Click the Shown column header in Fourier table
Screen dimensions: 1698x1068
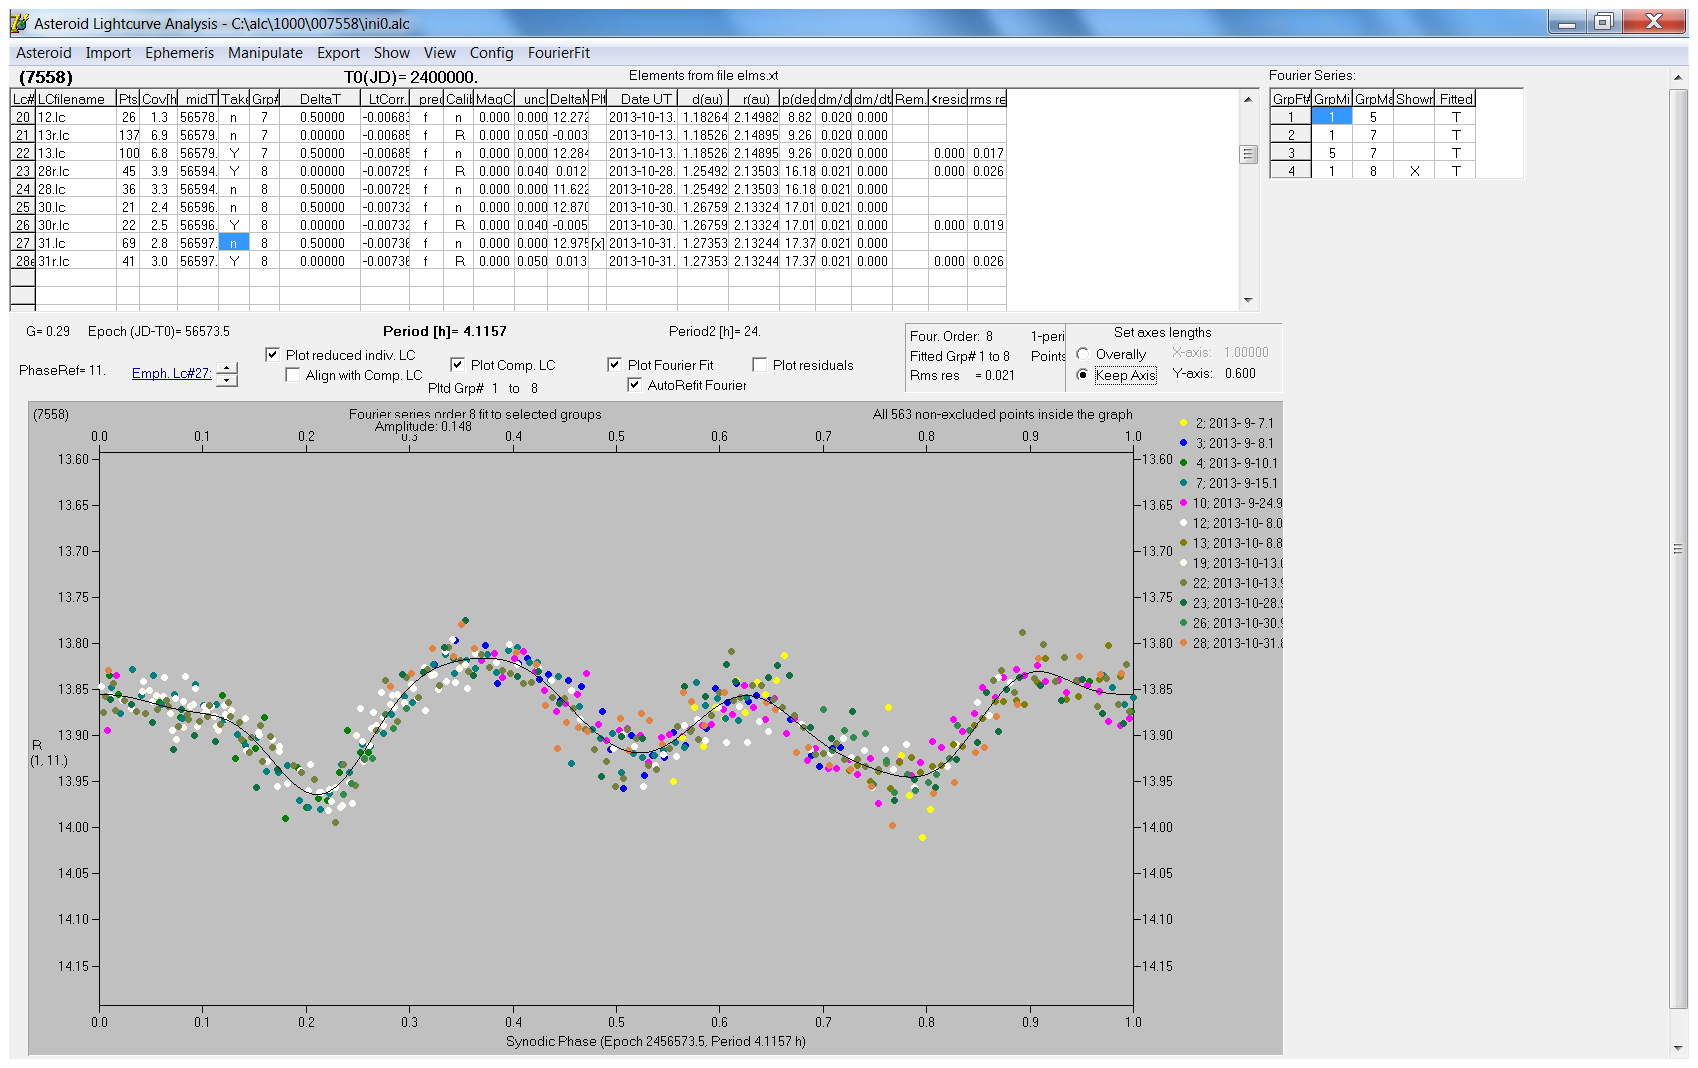1414,99
